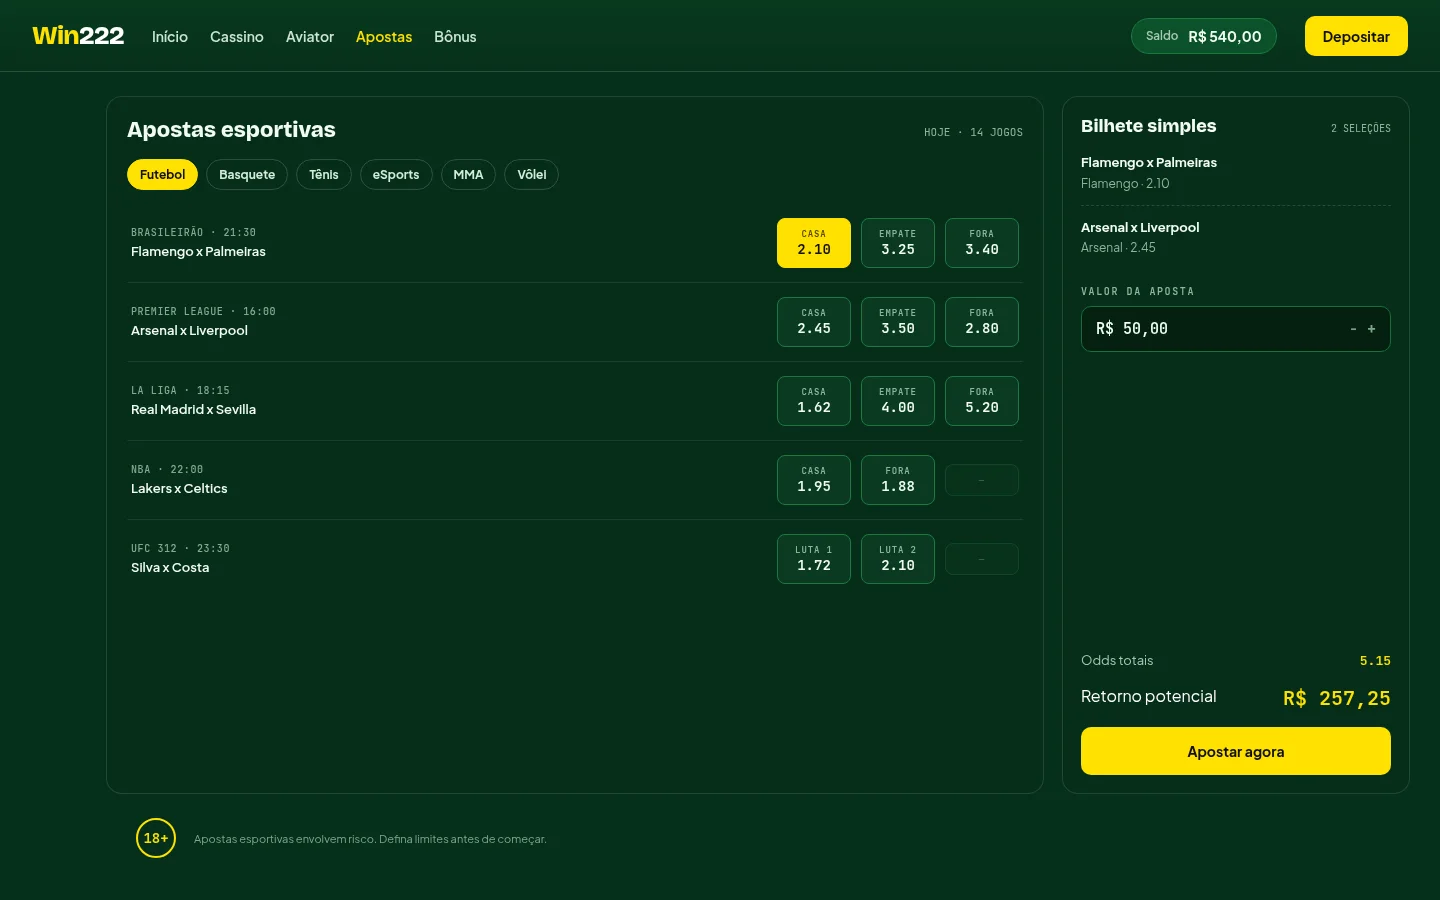Open the Início nav item

(170, 37)
